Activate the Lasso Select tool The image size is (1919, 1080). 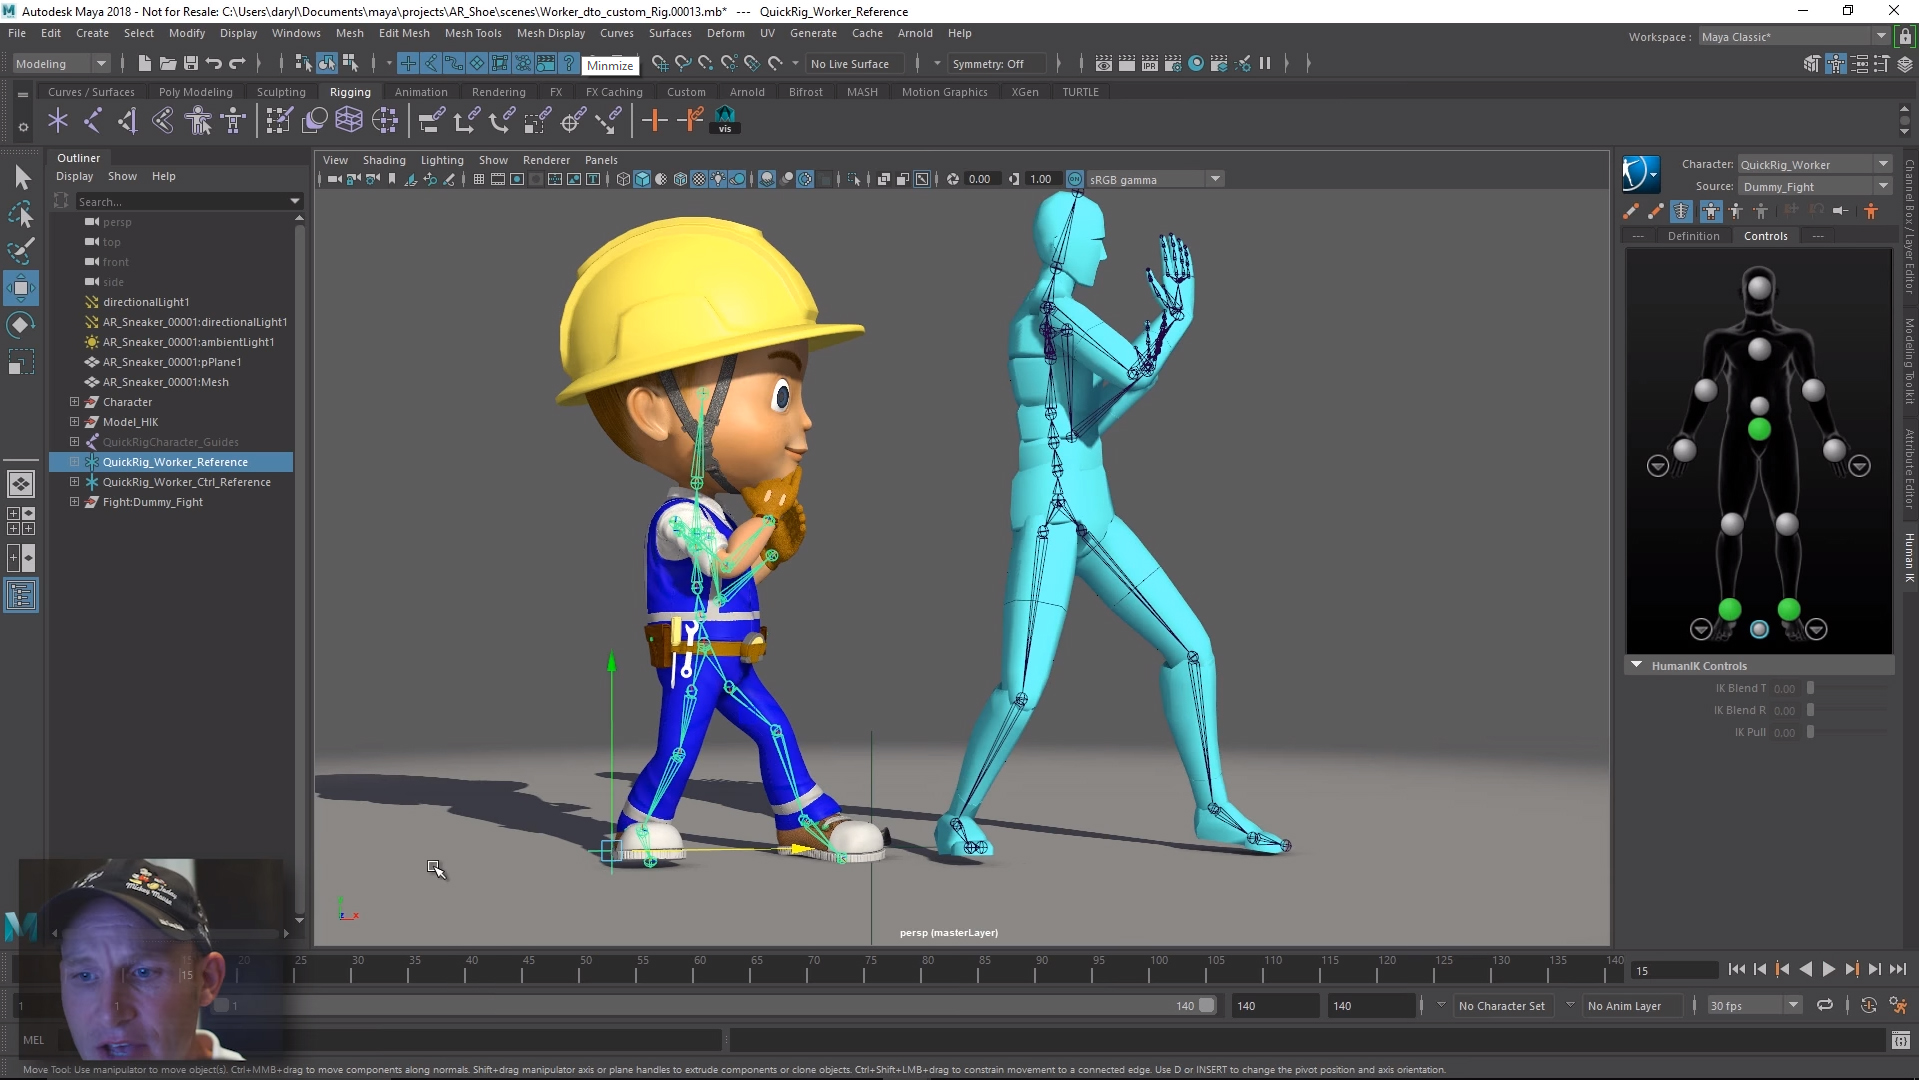coord(21,214)
